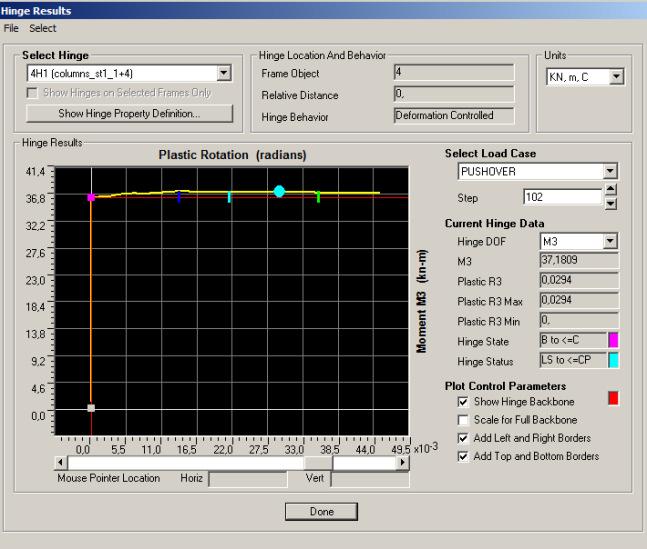Click the plot scrollbar left arrow
Image resolution: width=647 pixels, height=549 pixels.
tap(61, 462)
